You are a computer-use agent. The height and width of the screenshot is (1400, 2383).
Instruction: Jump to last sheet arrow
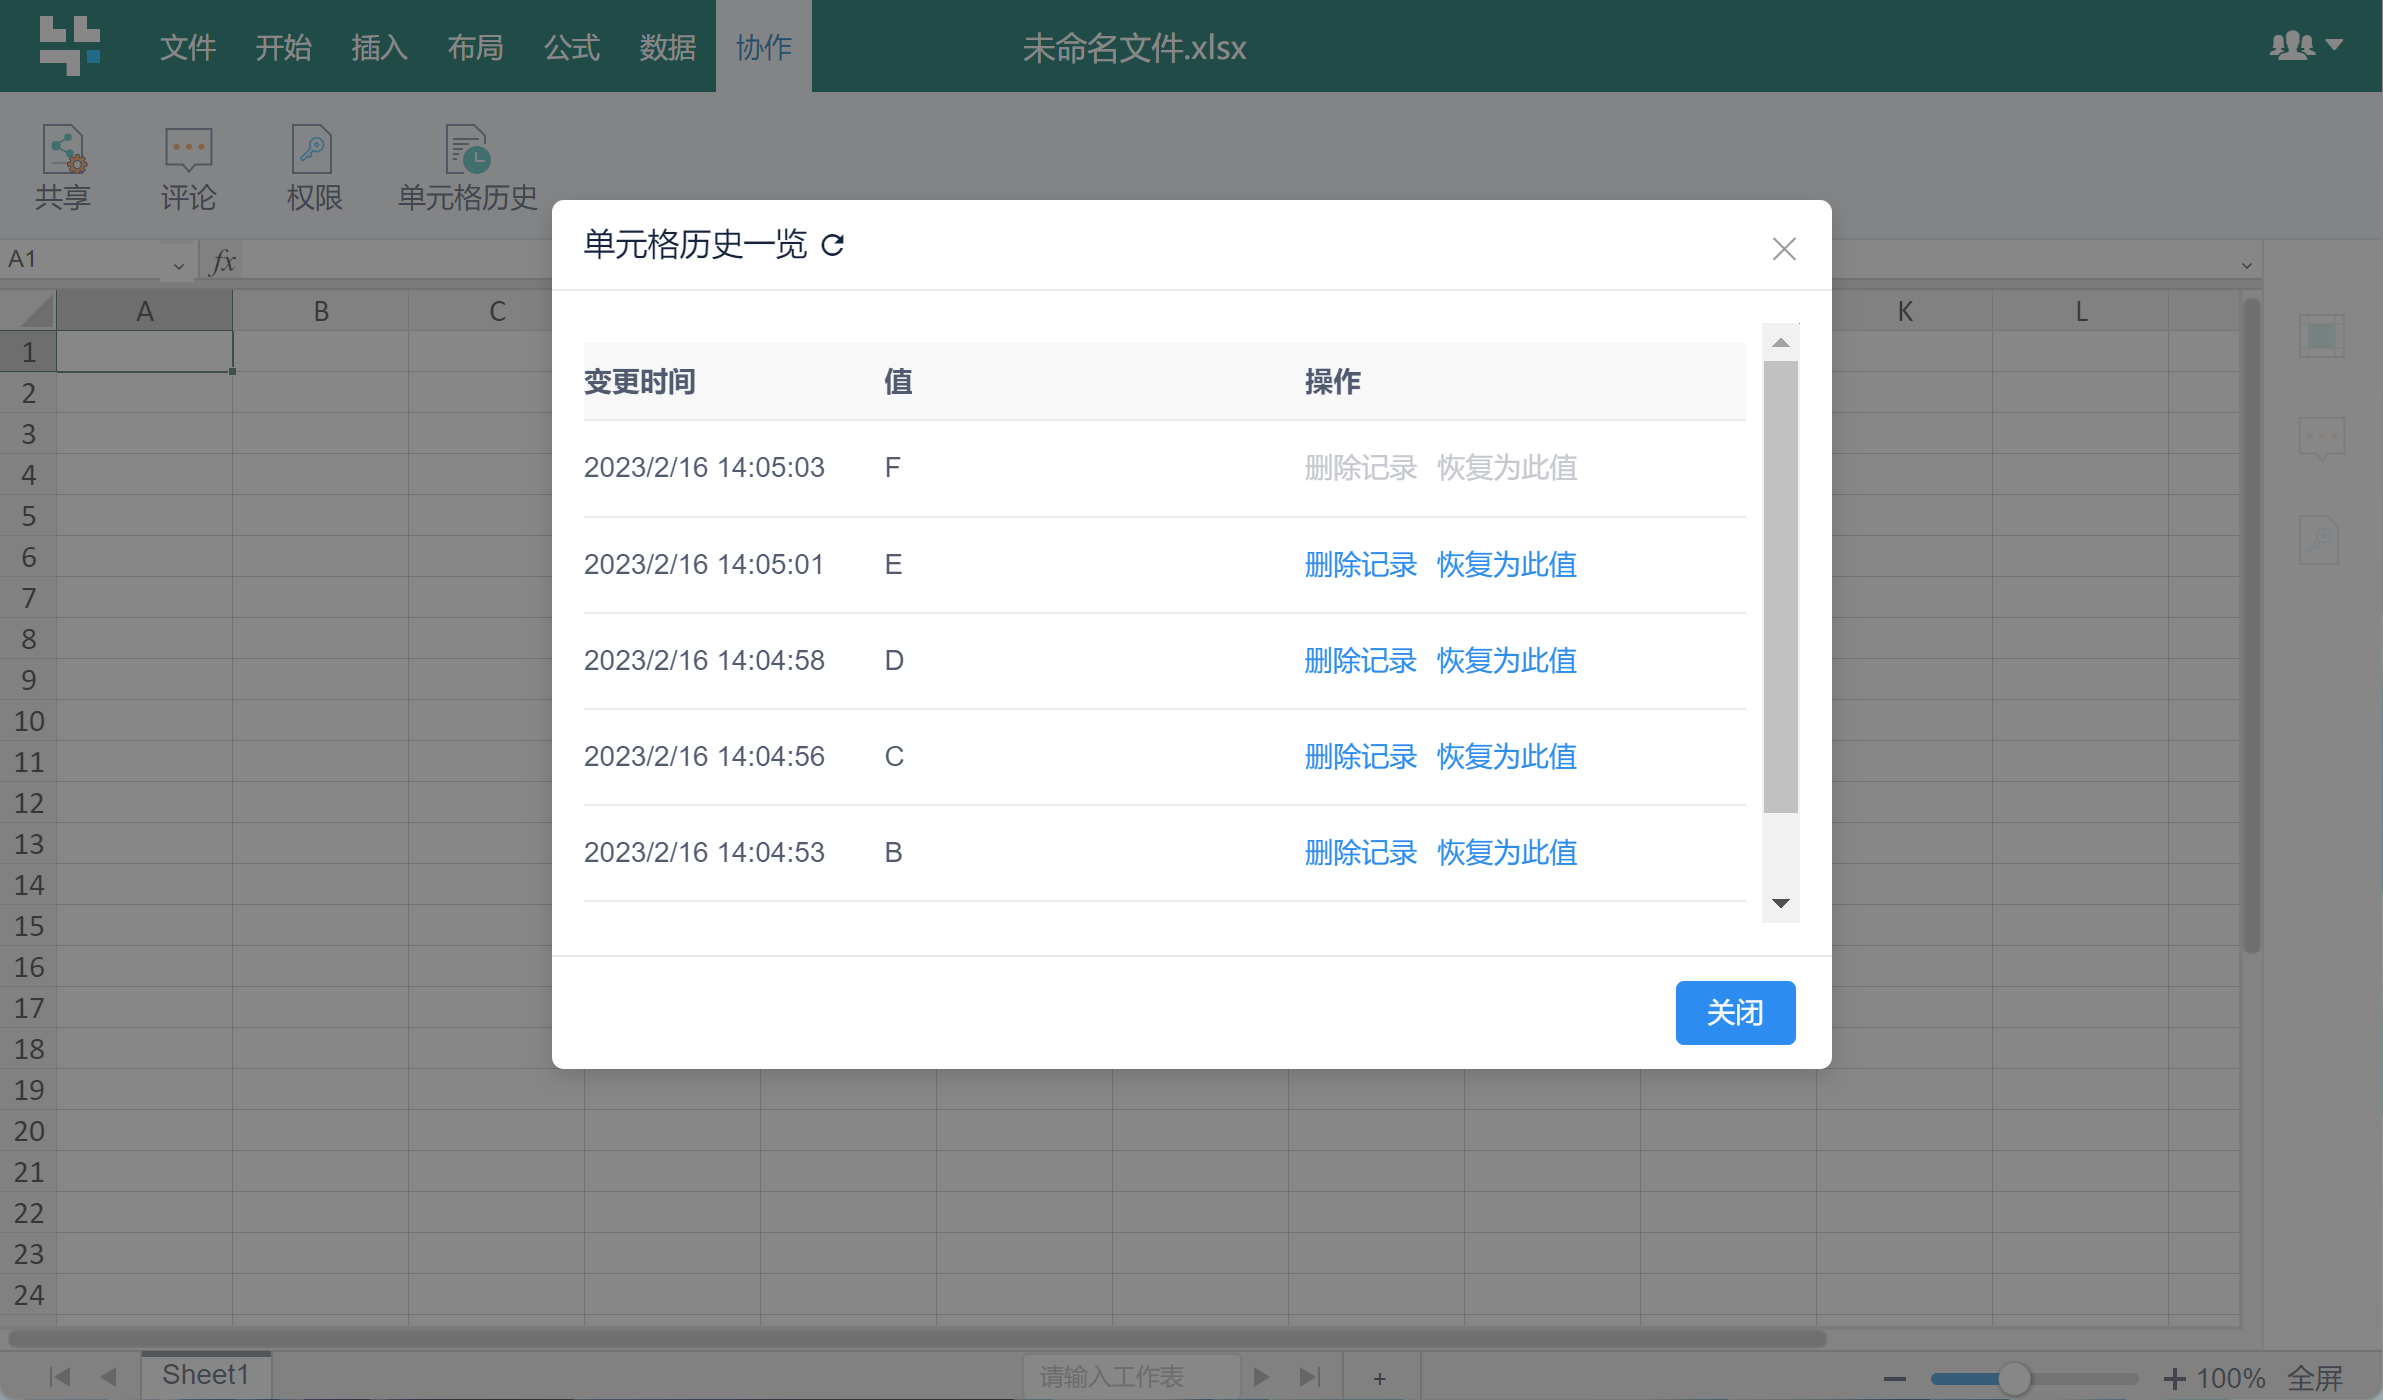click(x=1310, y=1377)
